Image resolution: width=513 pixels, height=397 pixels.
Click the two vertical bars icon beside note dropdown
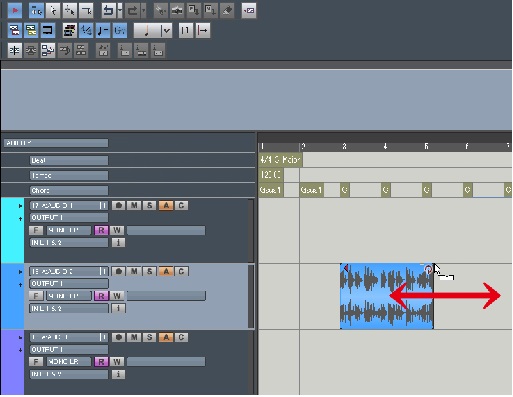click(186, 31)
